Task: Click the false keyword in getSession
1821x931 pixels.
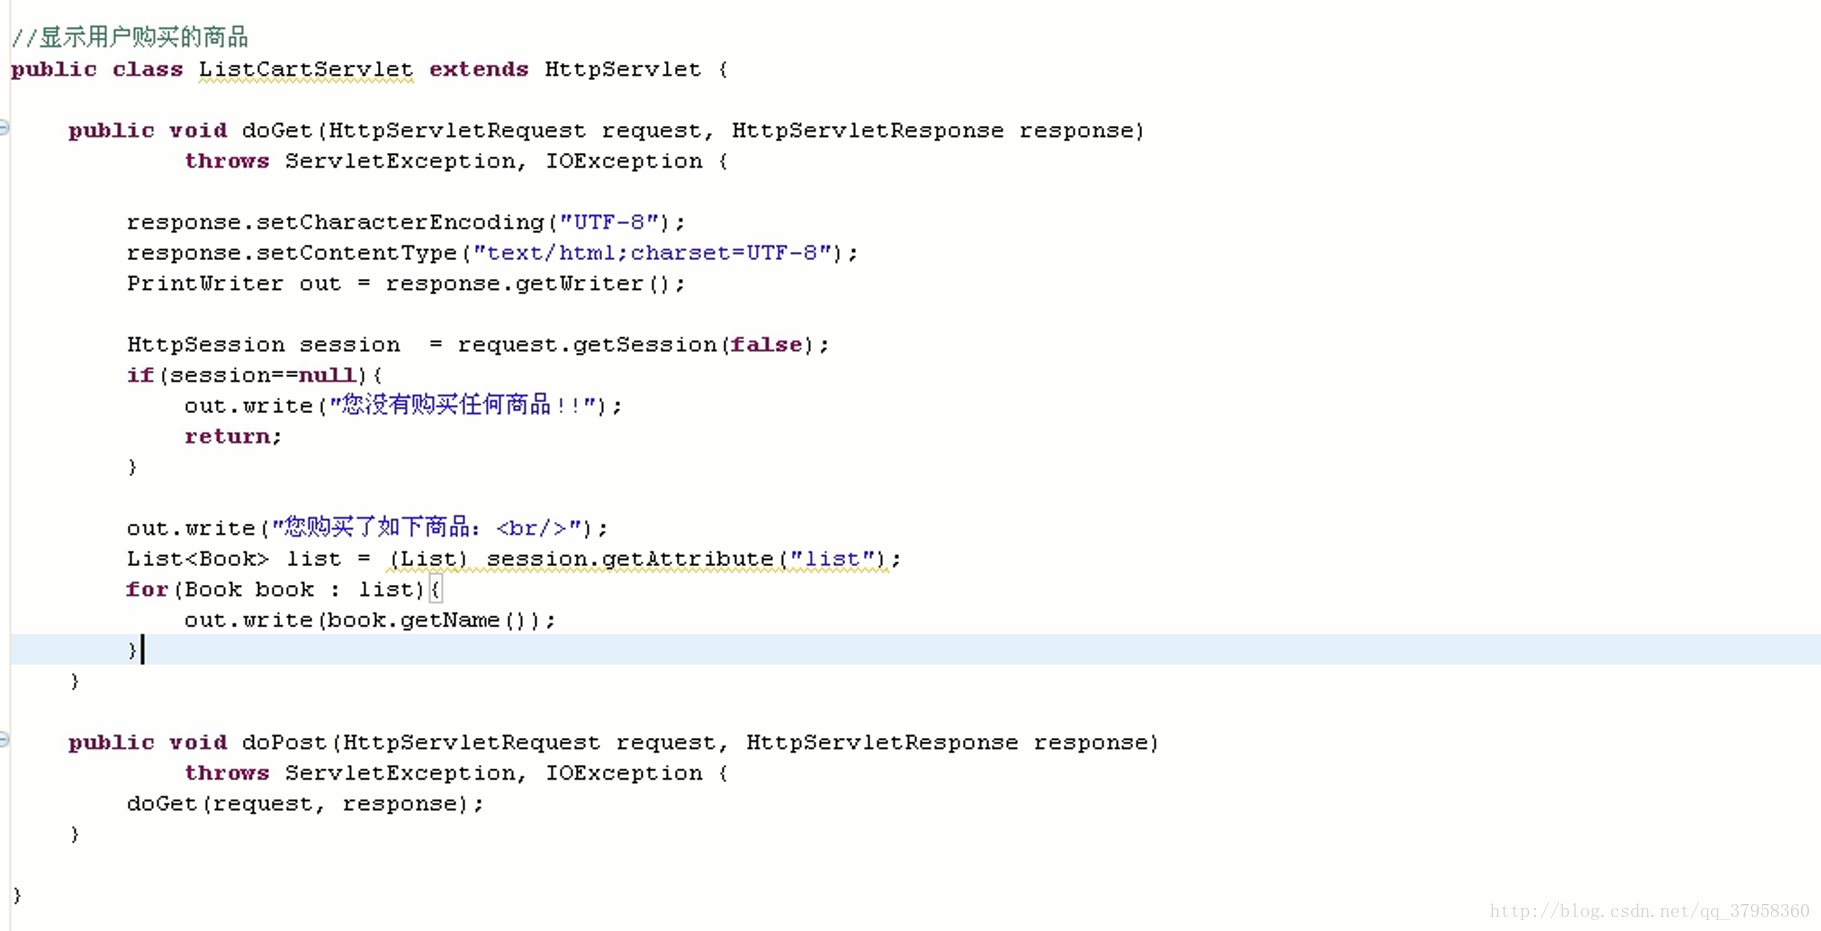Action: 766,345
